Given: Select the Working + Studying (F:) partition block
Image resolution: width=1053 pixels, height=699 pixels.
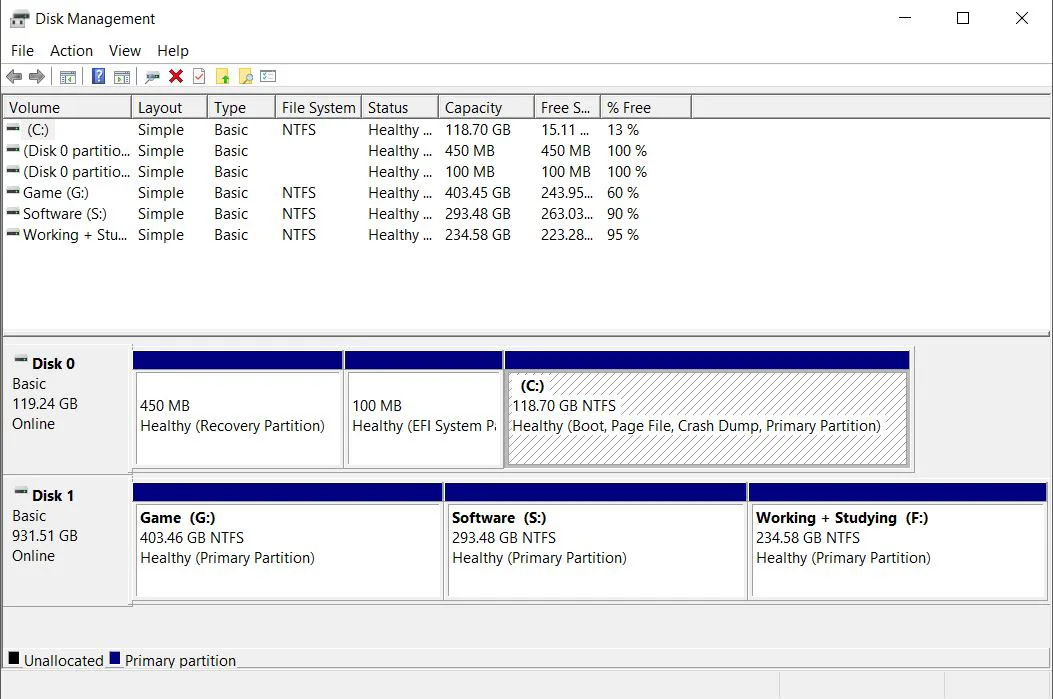Looking at the screenshot, I should click(x=898, y=541).
